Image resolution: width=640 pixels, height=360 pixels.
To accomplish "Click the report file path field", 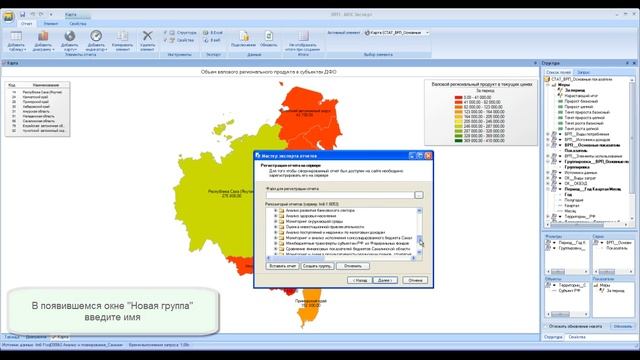I will (x=340, y=195).
